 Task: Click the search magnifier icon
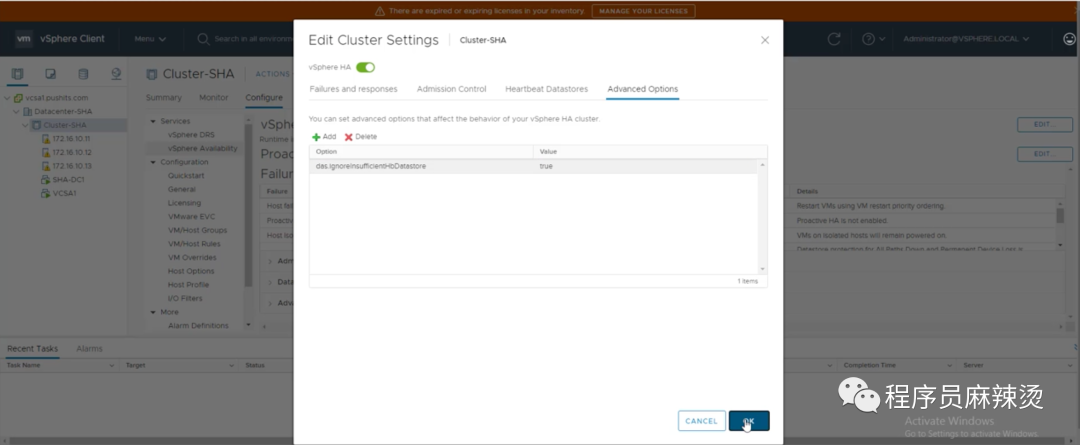(203, 39)
